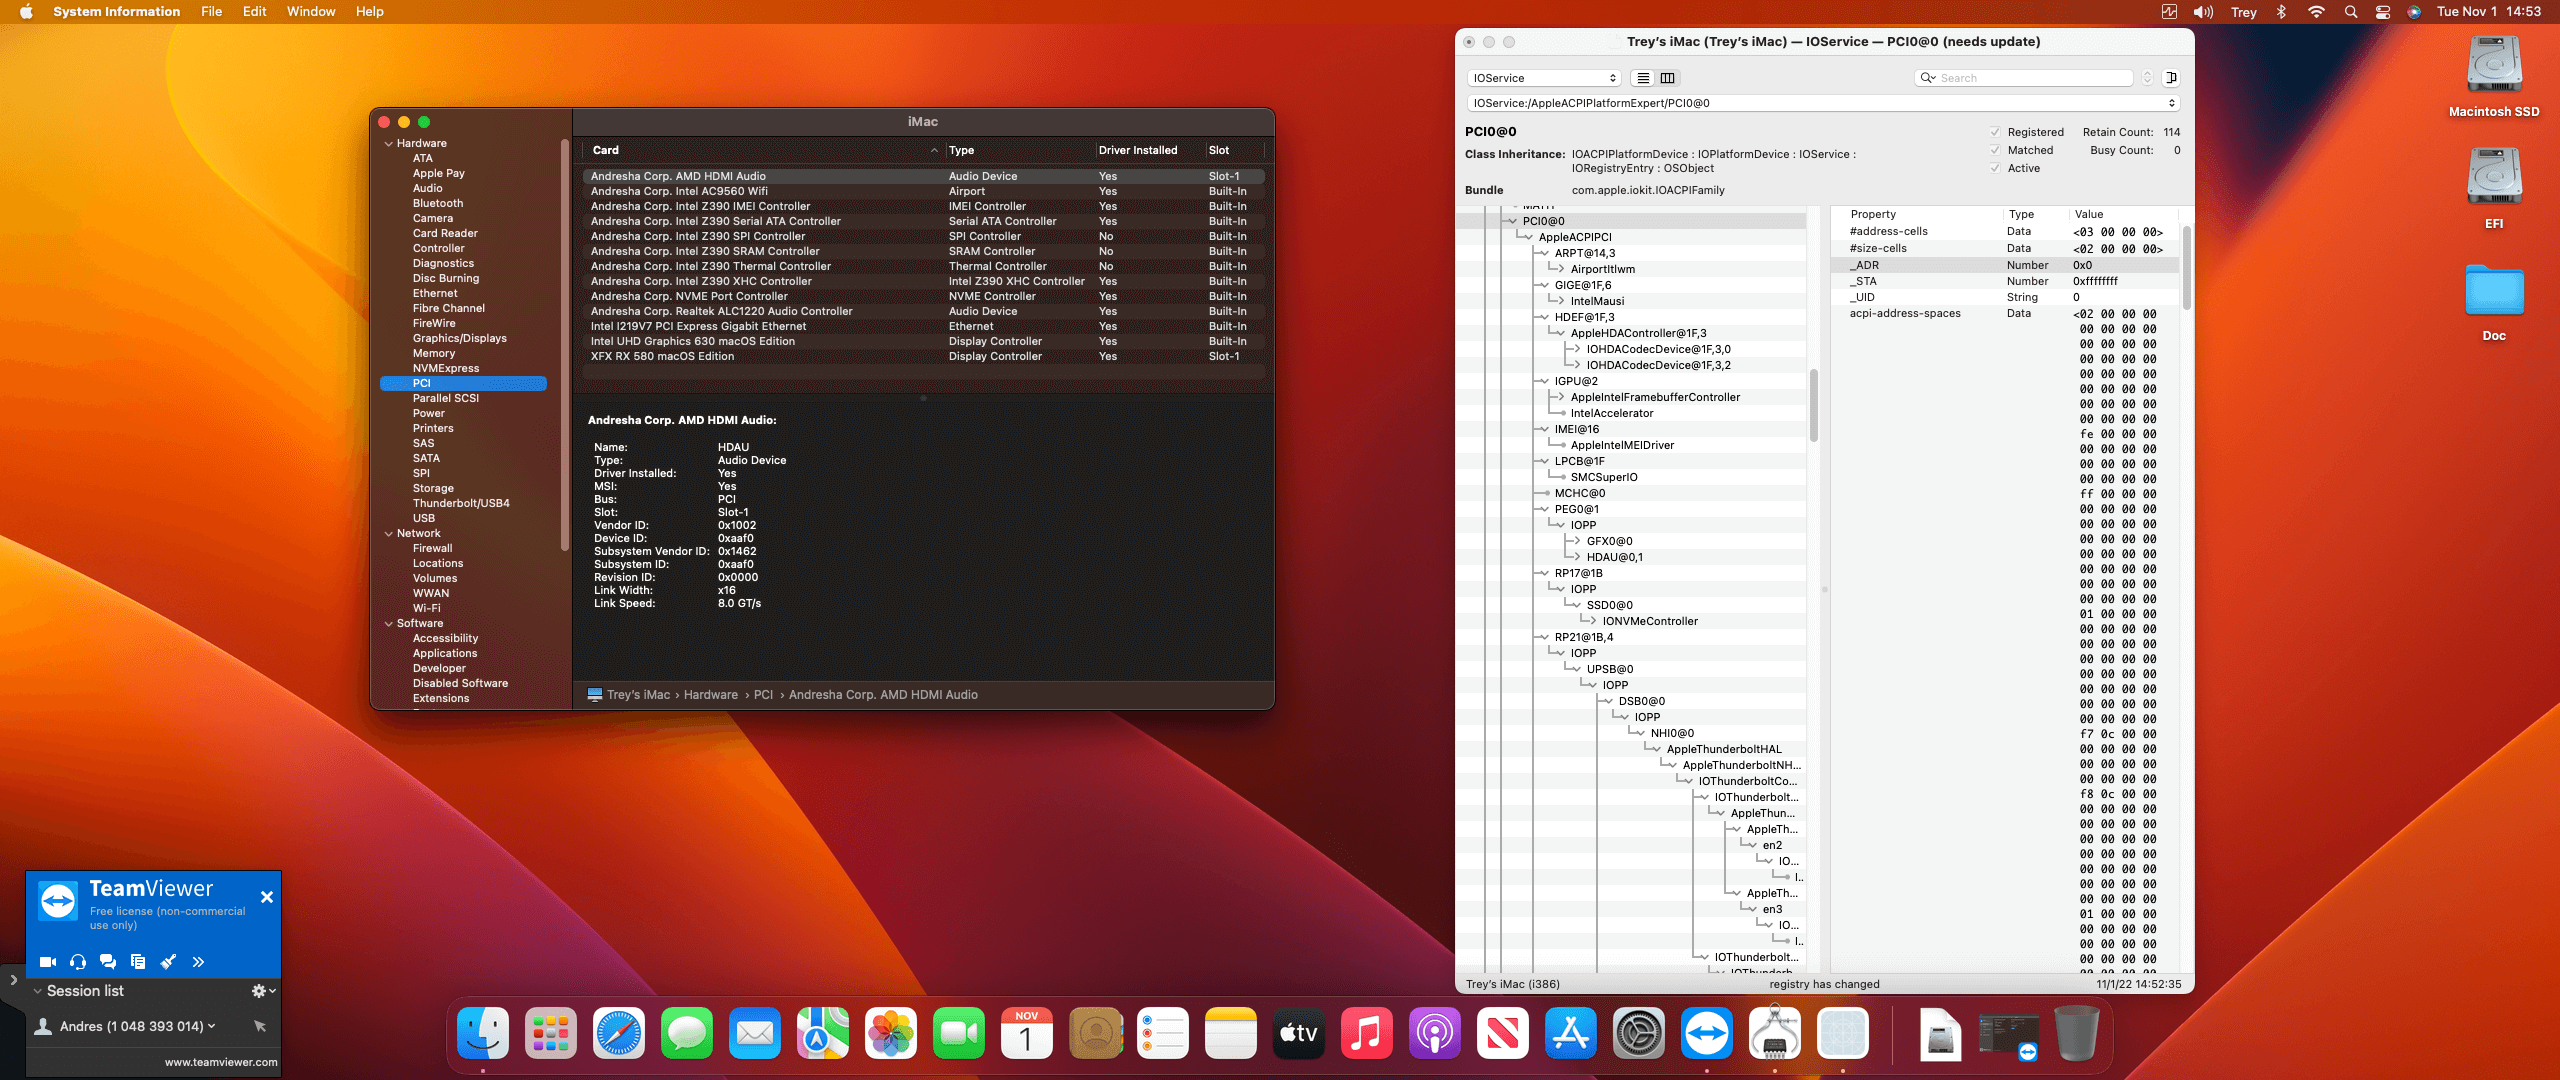The height and width of the screenshot is (1080, 2560).
Task: Click TeamViewer headset audio icon
Action: click(78, 962)
